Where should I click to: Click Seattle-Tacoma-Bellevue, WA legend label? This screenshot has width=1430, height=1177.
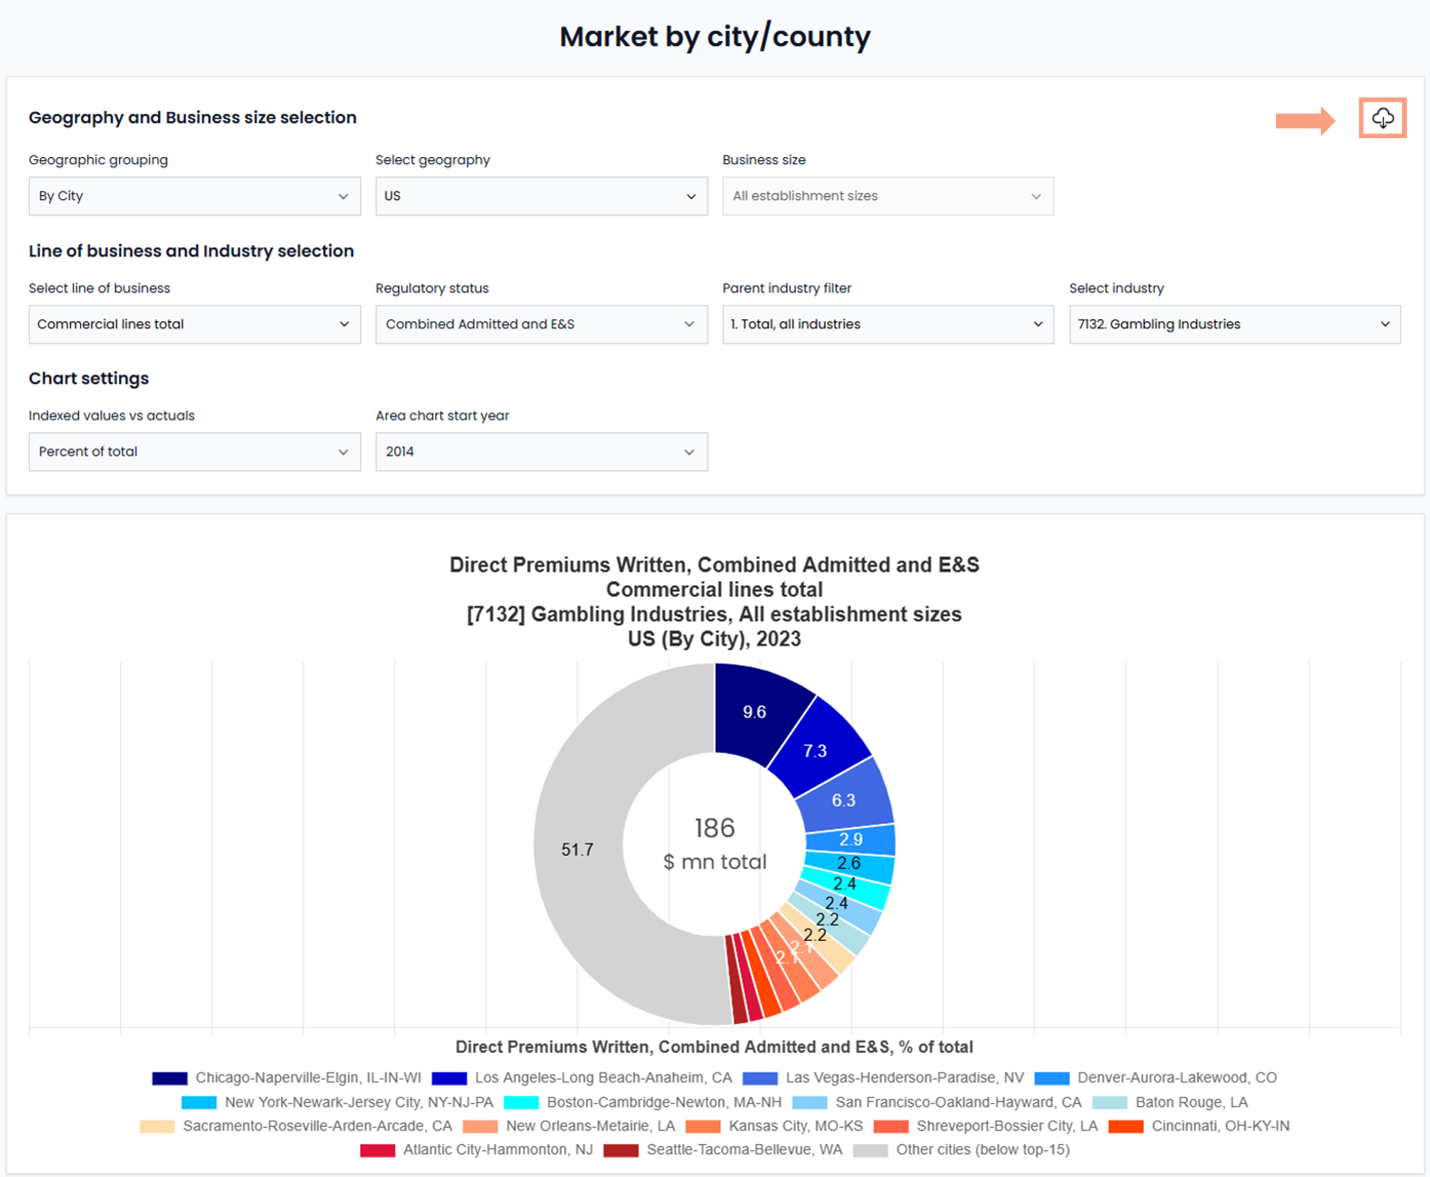click(745, 1150)
